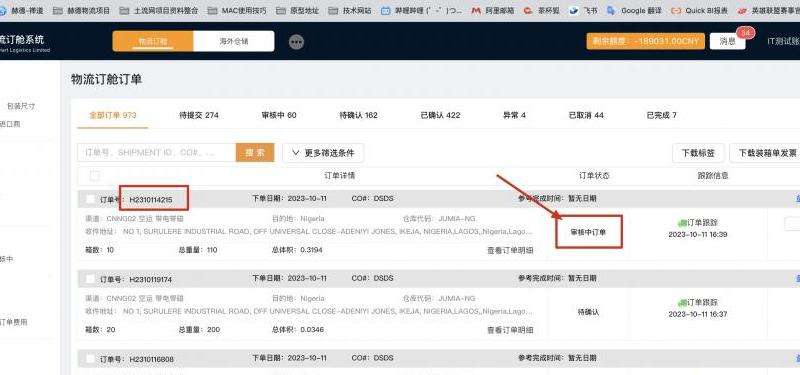The height and width of the screenshot is (375, 800).
Task: Click the 审核中订单 status text
Action: coord(588,232)
